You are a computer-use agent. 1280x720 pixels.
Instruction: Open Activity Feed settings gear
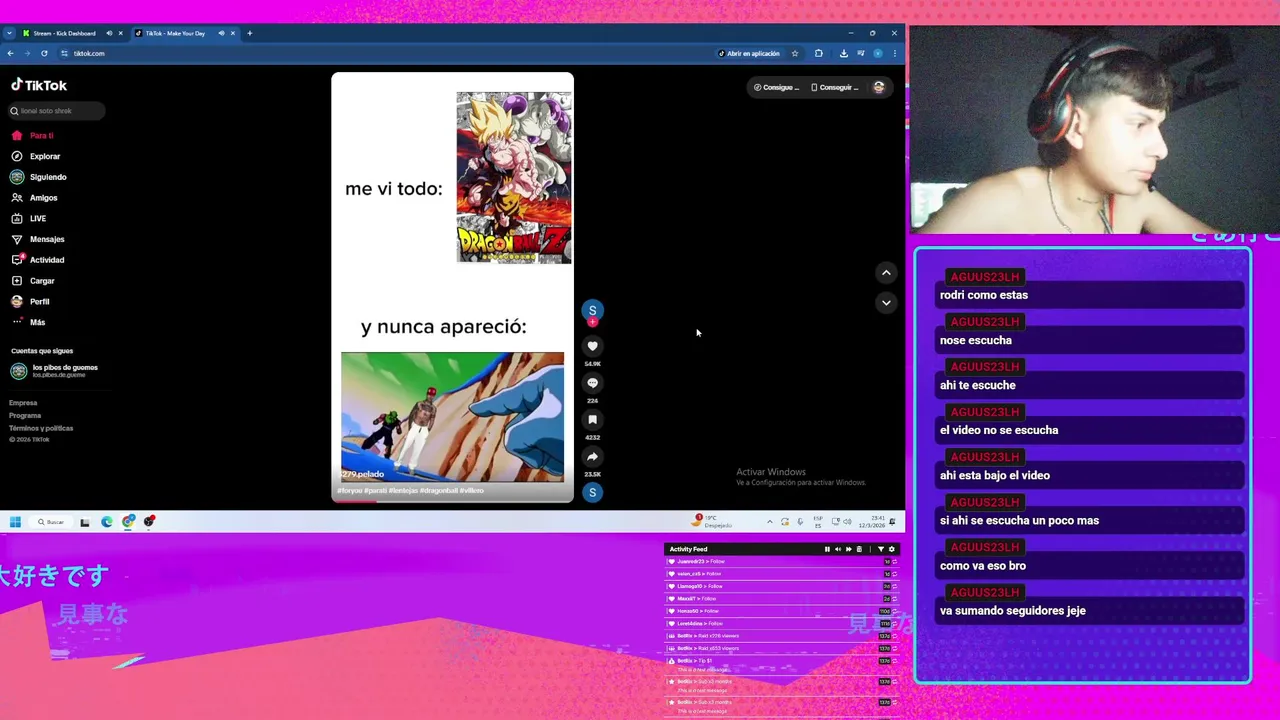pyautogui.click(x=892, y=549)
